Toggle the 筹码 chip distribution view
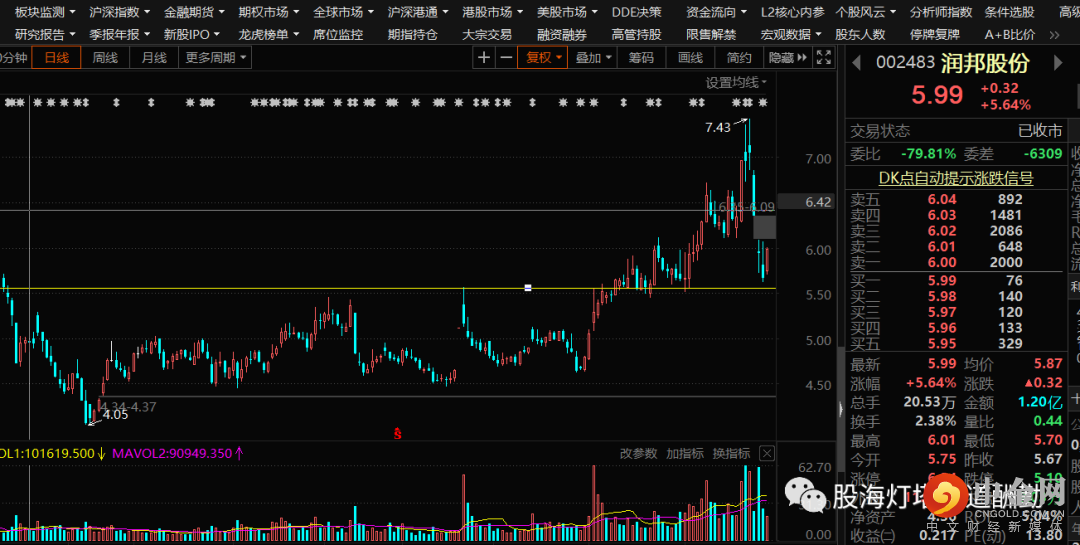The image size is (1080, 545). point(641,58)
